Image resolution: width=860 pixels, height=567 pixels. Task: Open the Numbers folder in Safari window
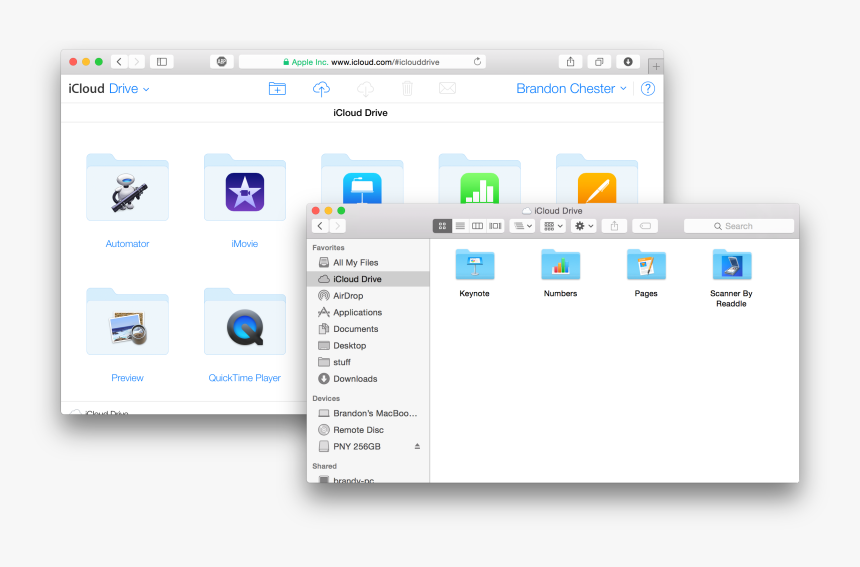(479, 179)
